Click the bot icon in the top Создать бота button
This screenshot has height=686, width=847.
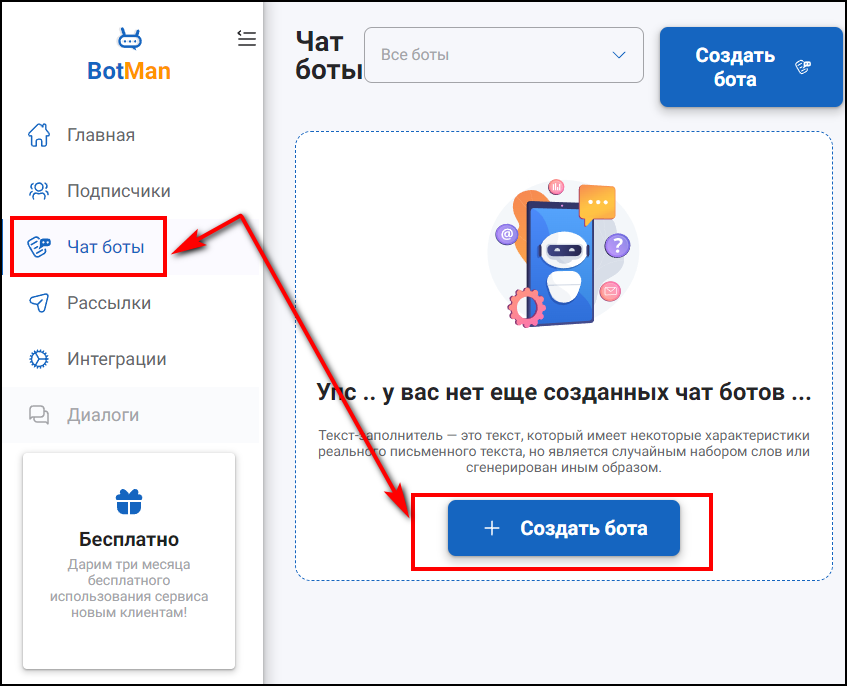(x=803, y=68)
